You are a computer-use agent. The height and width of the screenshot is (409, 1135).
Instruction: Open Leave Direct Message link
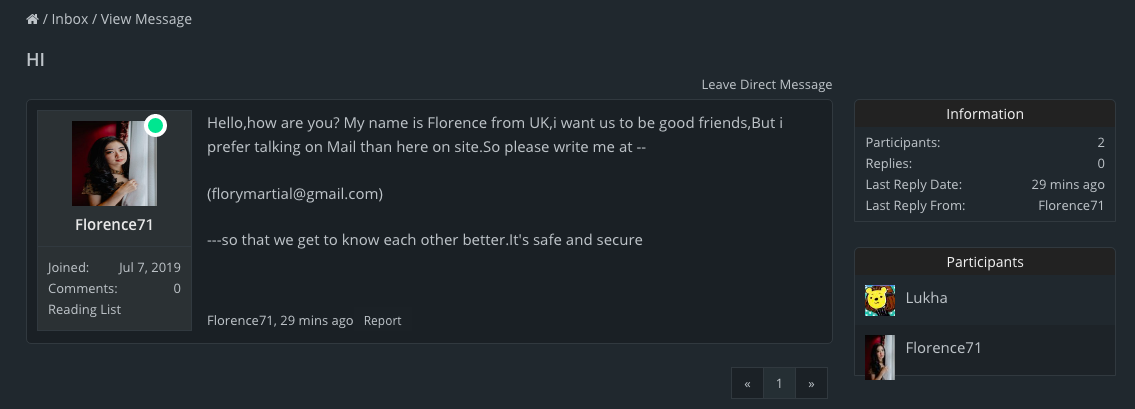click(x=766, y=84)
